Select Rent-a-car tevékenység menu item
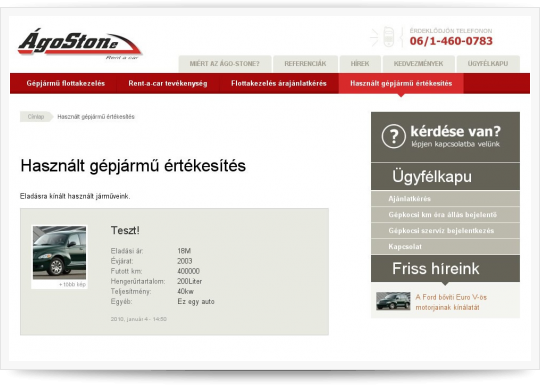 pyautogui.click(x=168, y=83)
